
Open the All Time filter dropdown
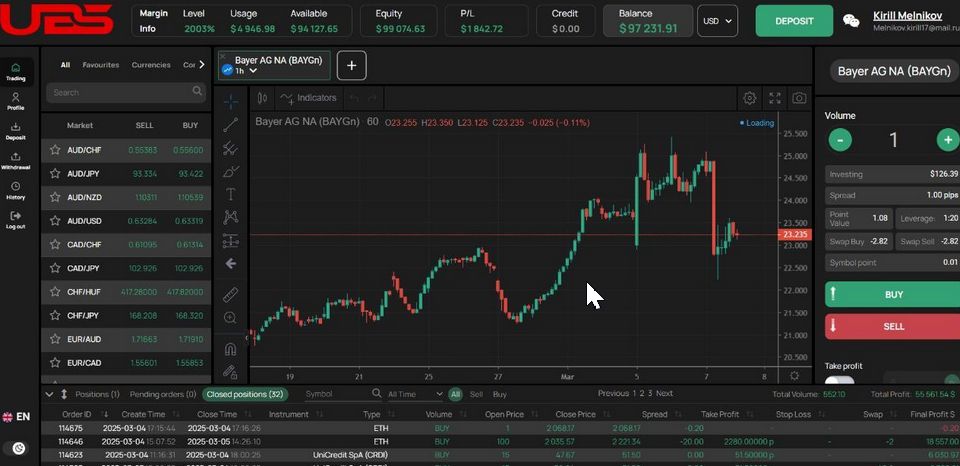(x=415, y=394)
